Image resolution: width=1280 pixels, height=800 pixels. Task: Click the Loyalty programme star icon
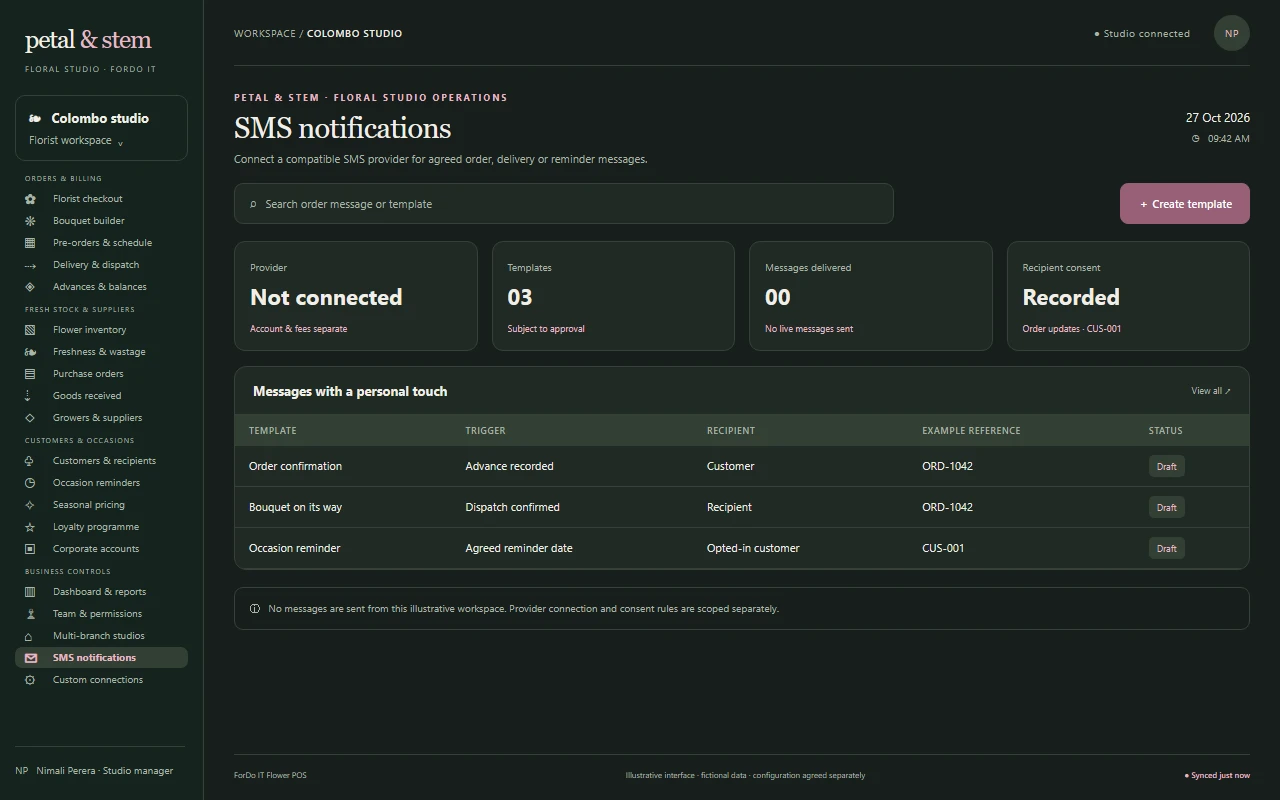[30, 527]
